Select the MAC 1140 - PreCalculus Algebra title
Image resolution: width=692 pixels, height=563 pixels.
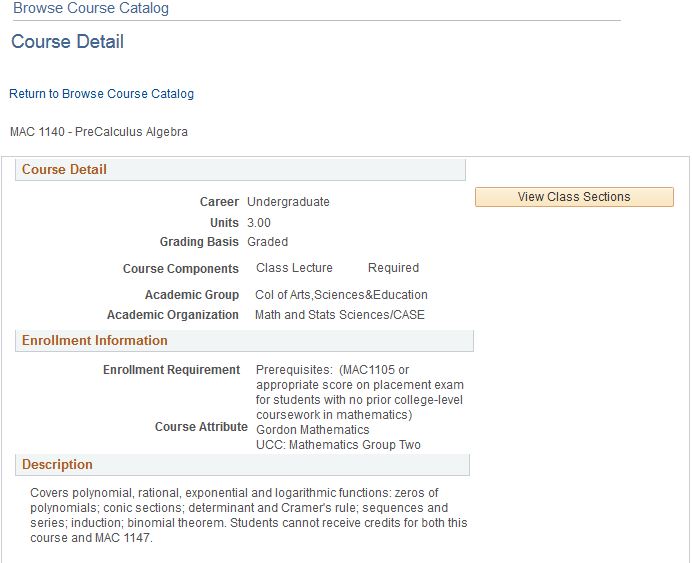98,132
